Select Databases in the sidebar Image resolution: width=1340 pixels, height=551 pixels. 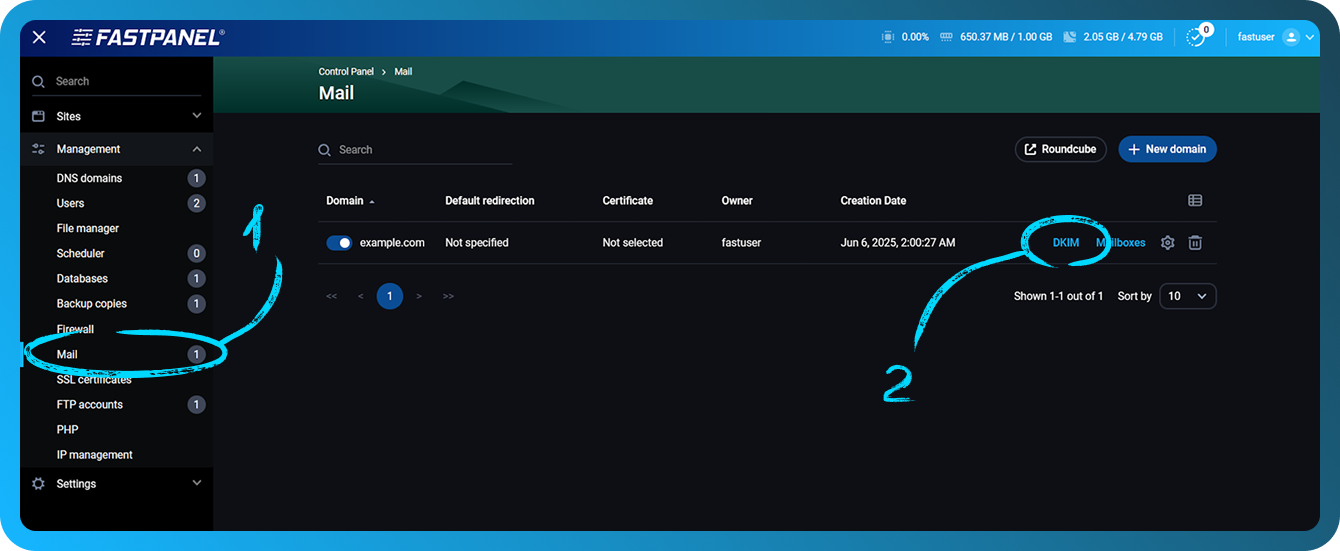tap(82, 279)
